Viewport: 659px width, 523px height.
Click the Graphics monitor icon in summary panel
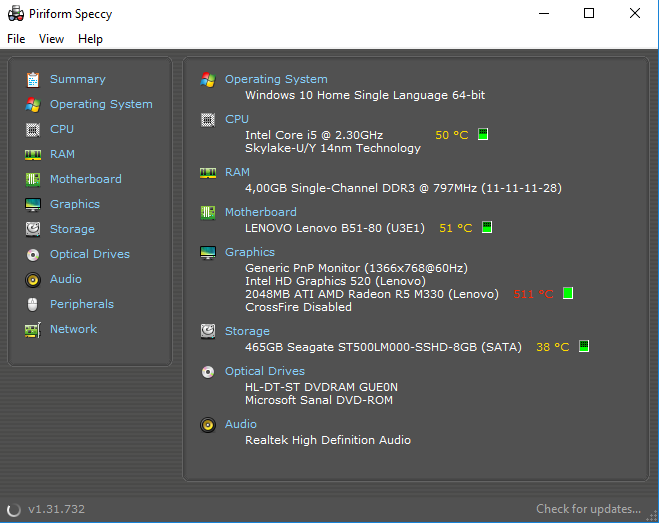[x=208, y=253]
